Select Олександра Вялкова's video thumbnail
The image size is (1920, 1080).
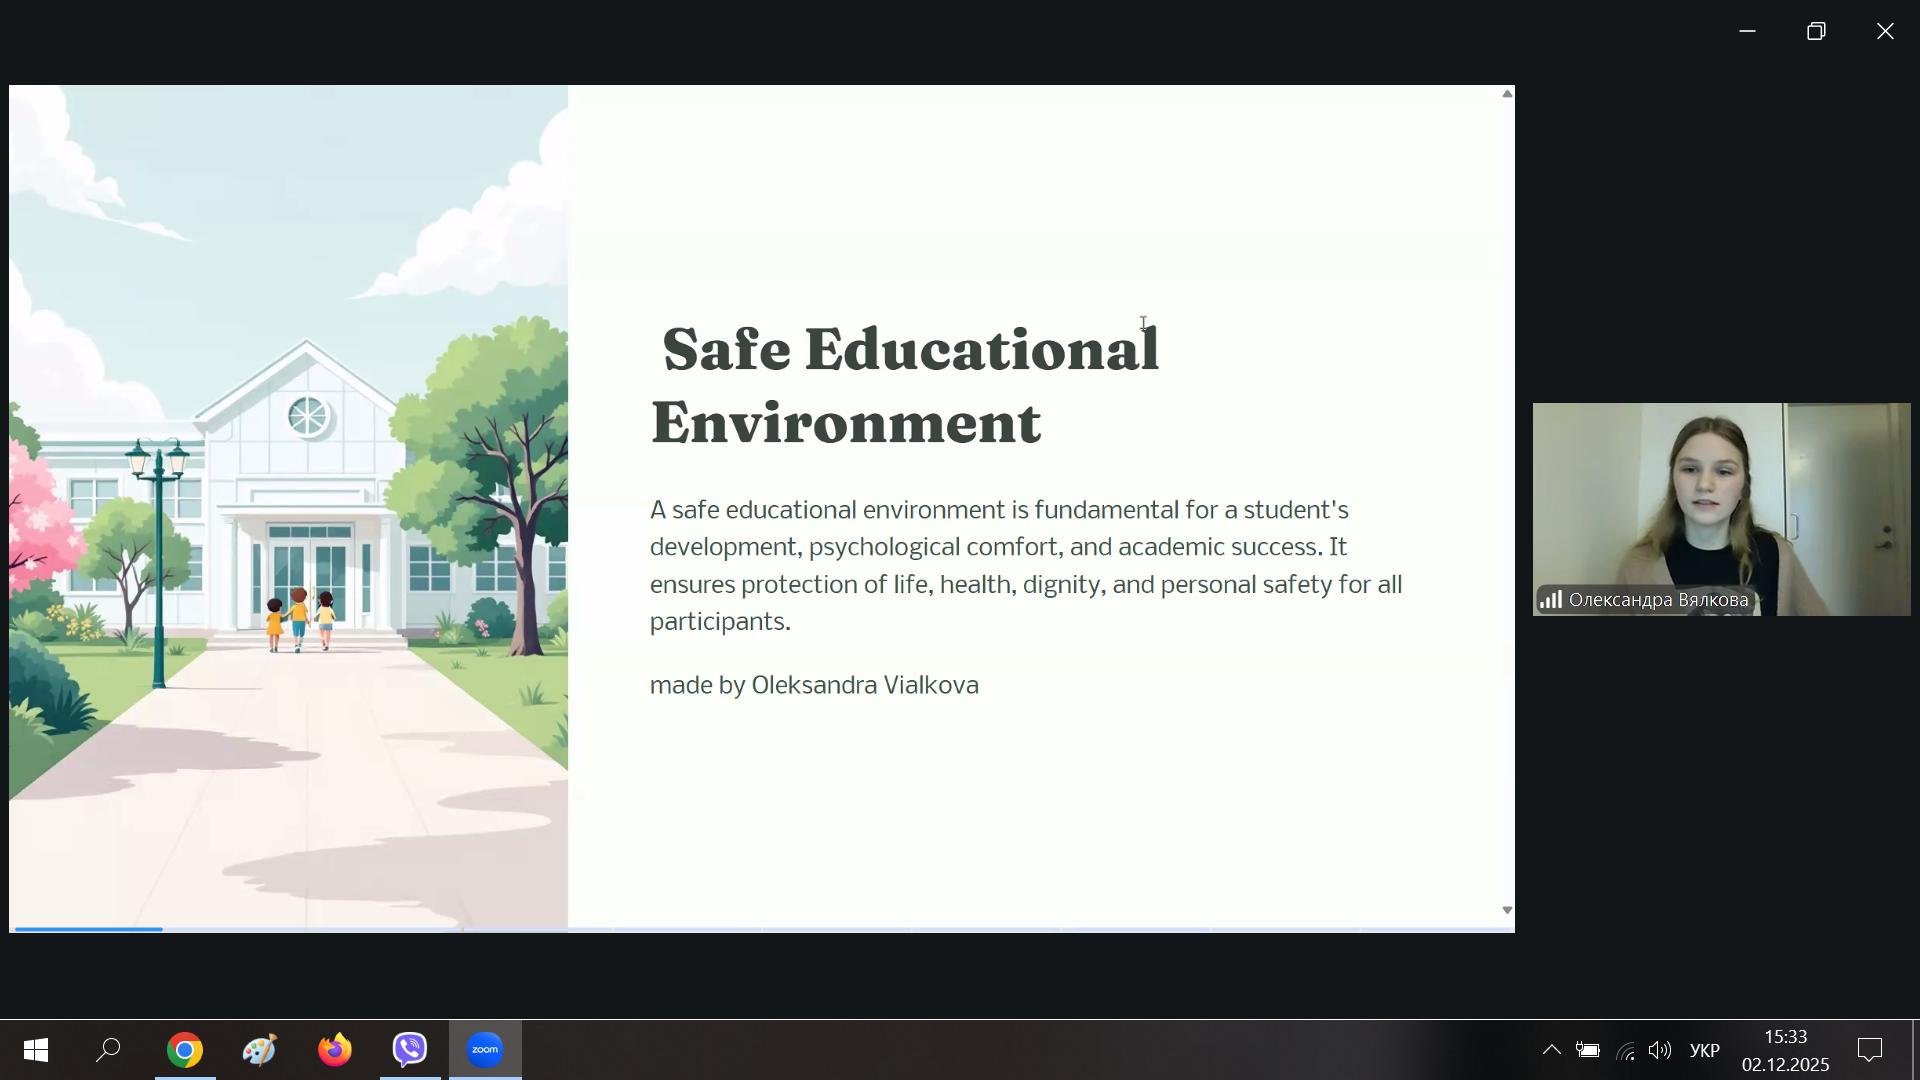[1721, 508]
